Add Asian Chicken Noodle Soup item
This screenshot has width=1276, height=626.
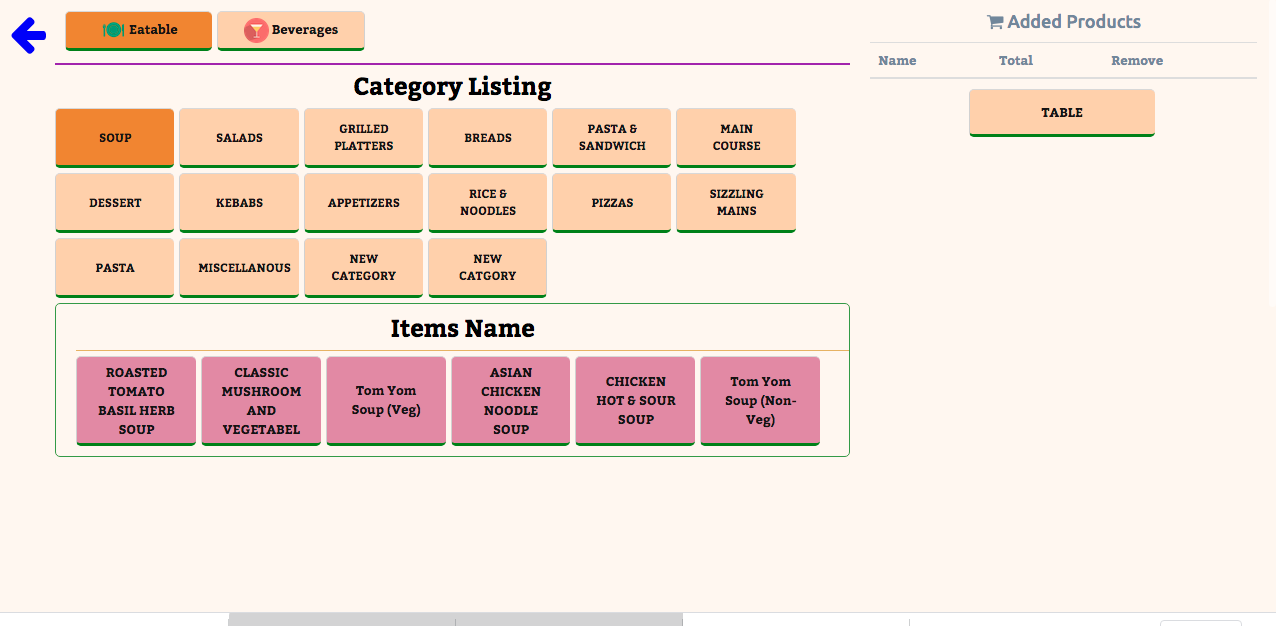tap(511, 401)
